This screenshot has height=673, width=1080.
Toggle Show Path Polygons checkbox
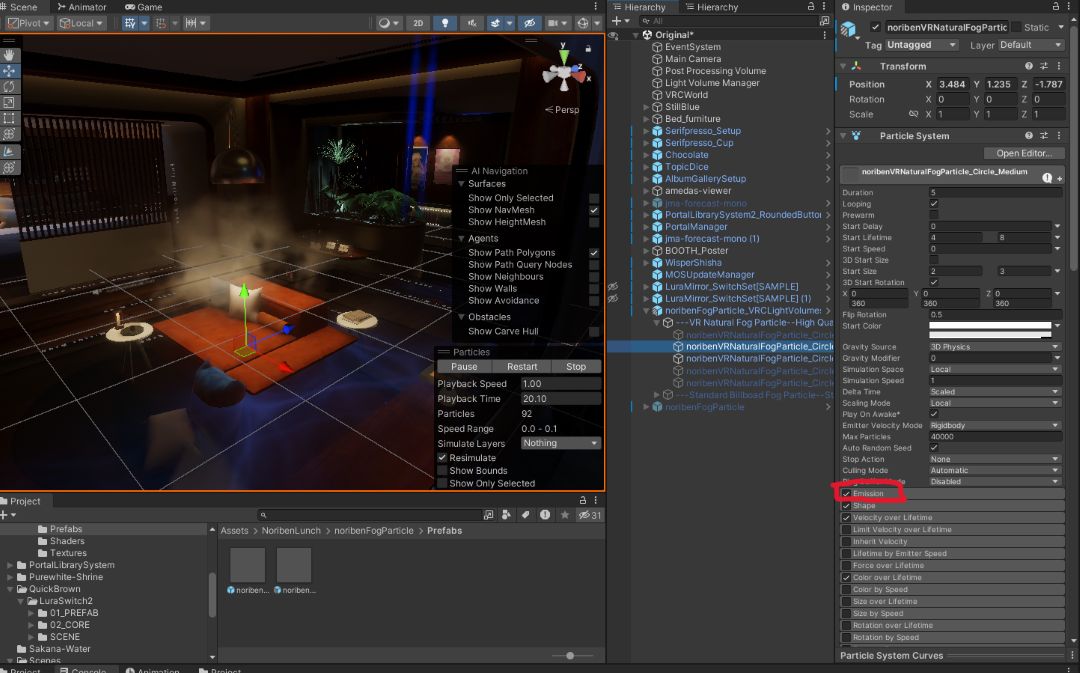[x=594, y=253]
